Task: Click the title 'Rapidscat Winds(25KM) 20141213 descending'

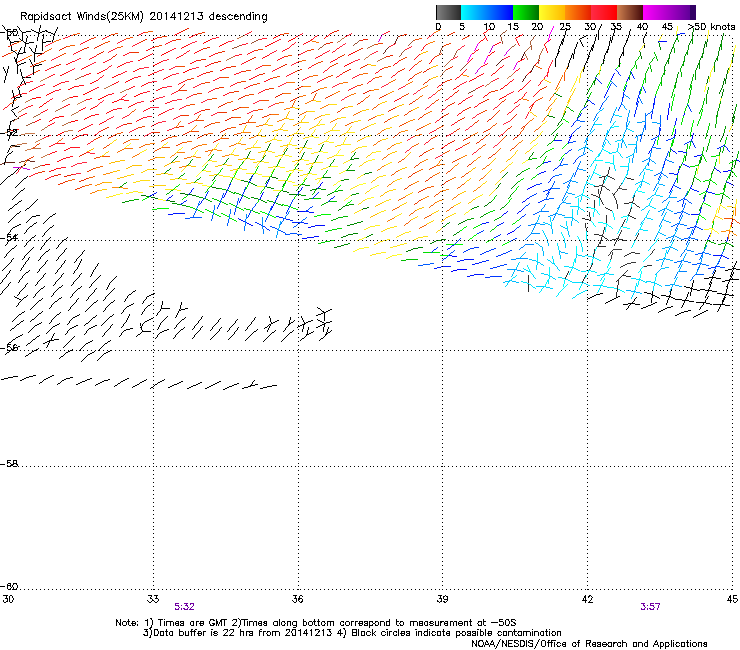Action: click(143, 17)
